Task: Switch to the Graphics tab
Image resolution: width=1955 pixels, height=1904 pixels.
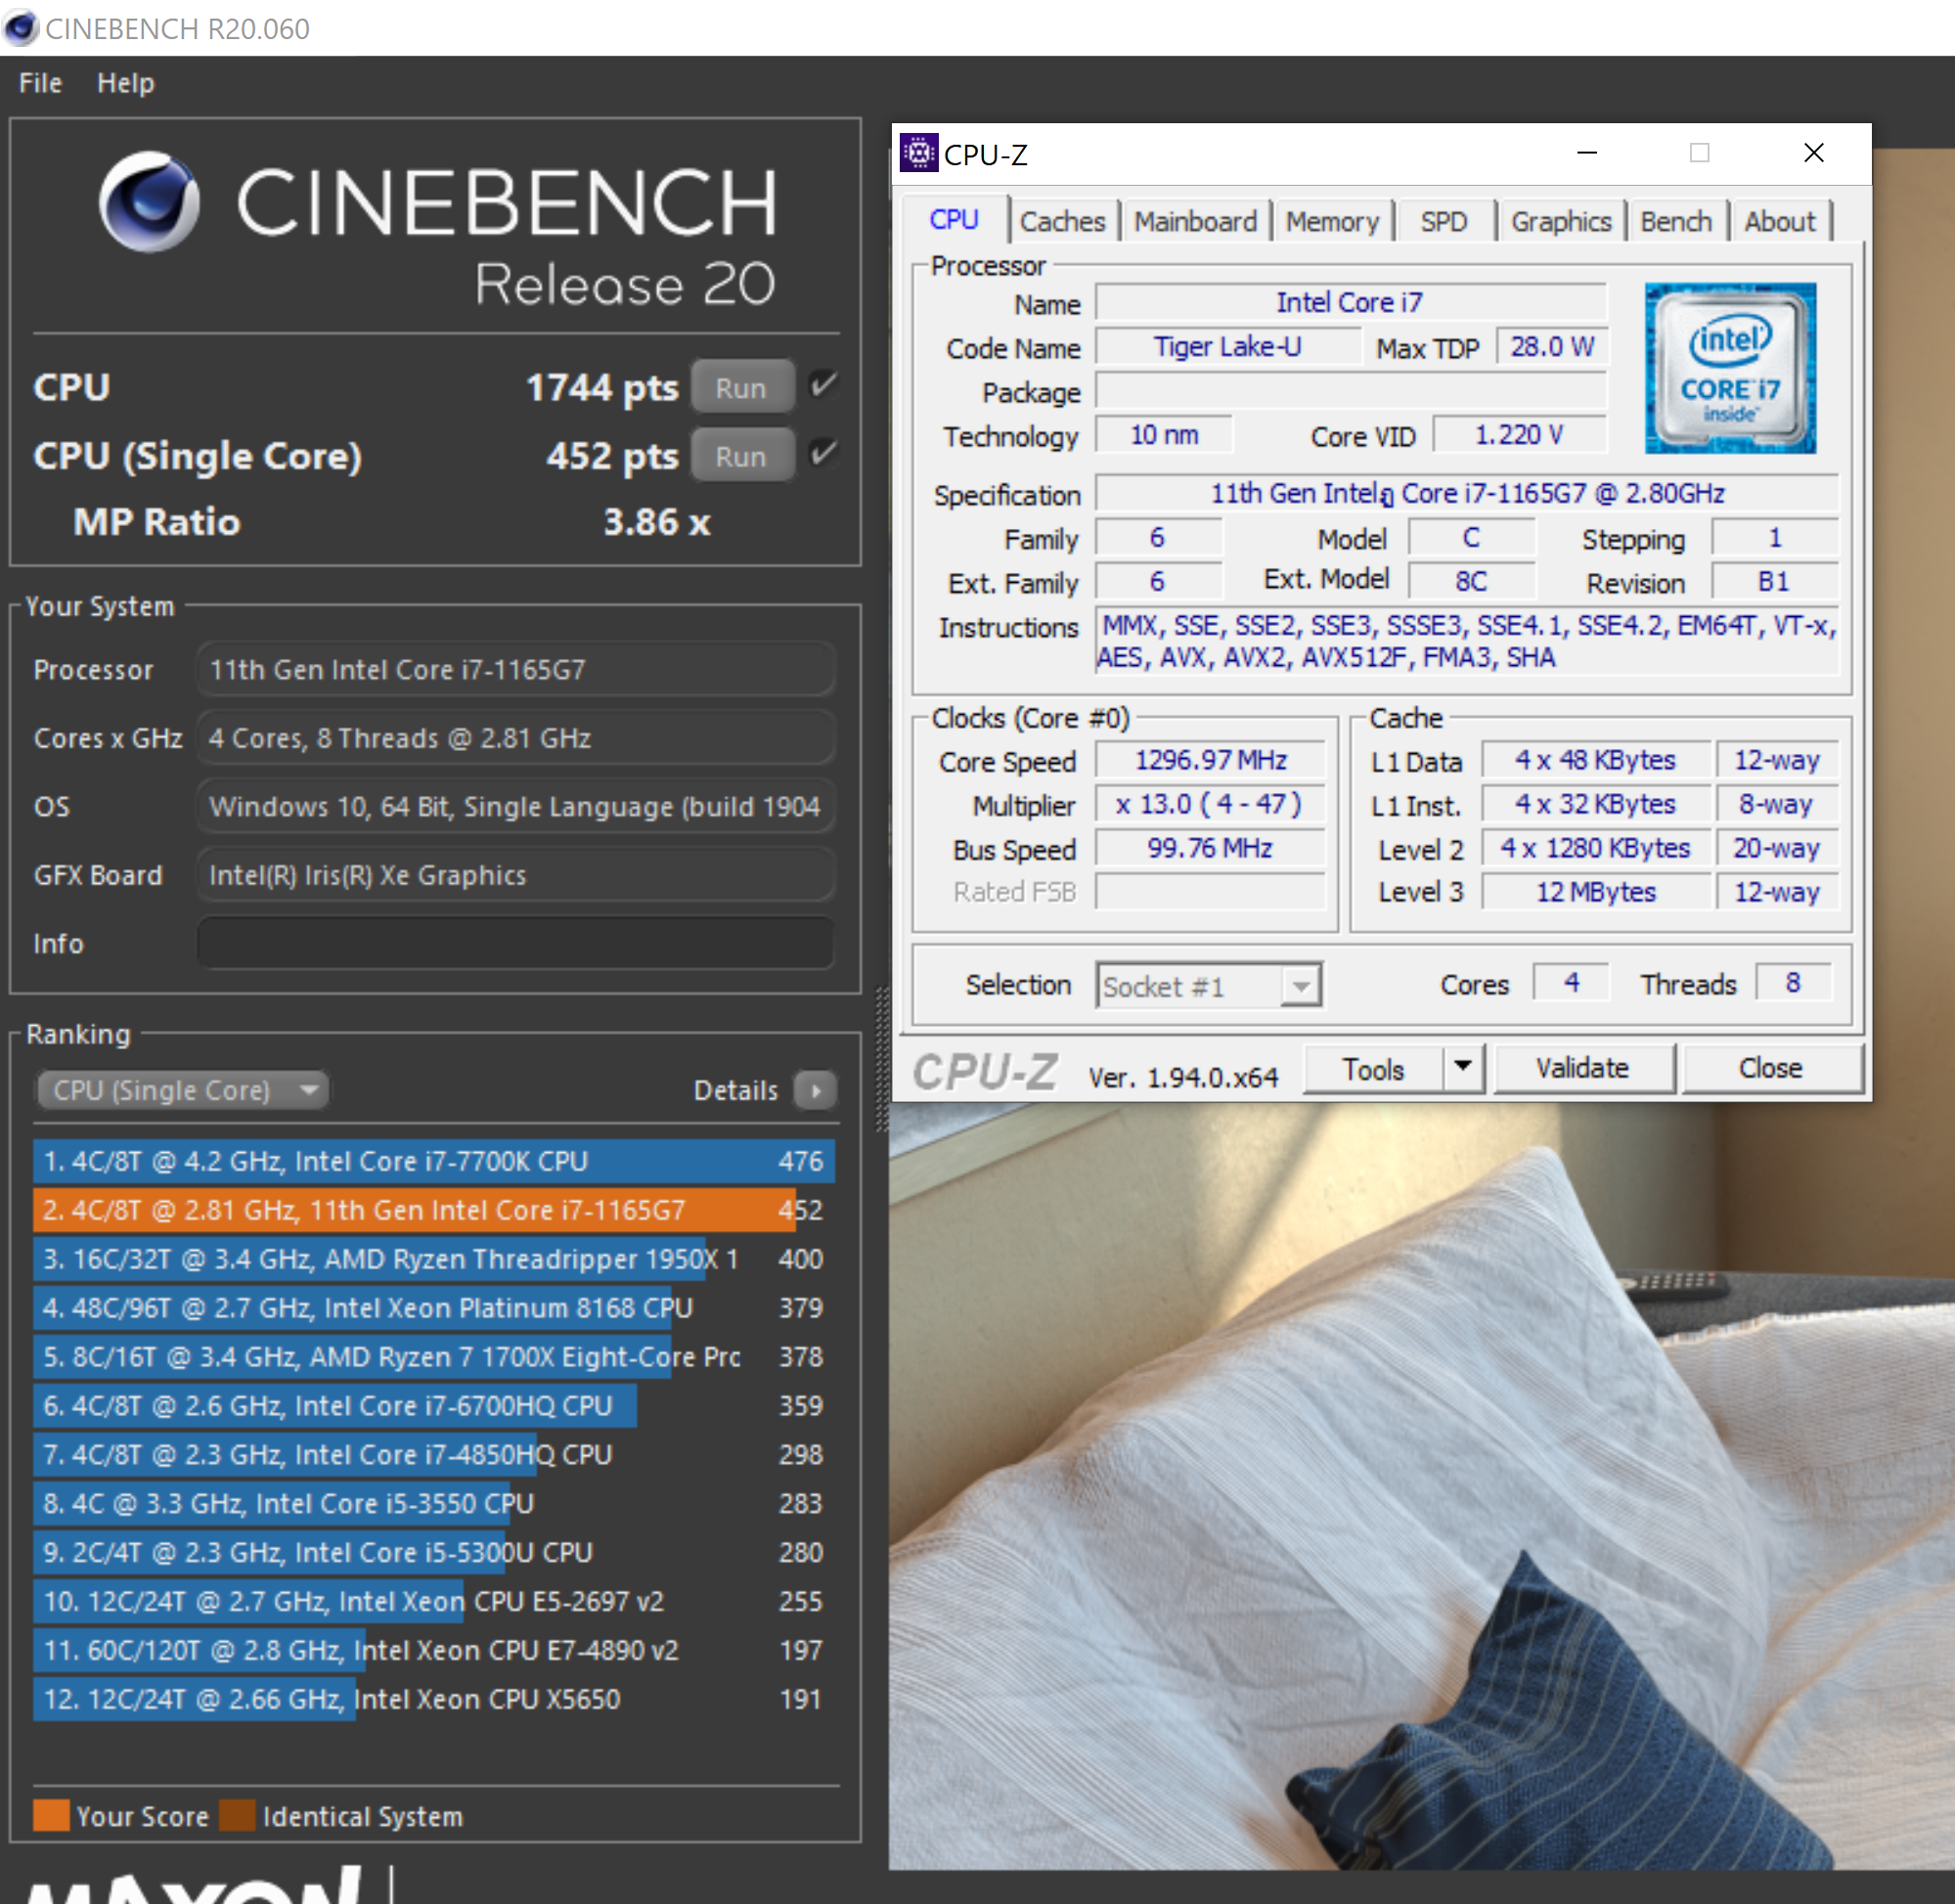Action: (1560, 221)
